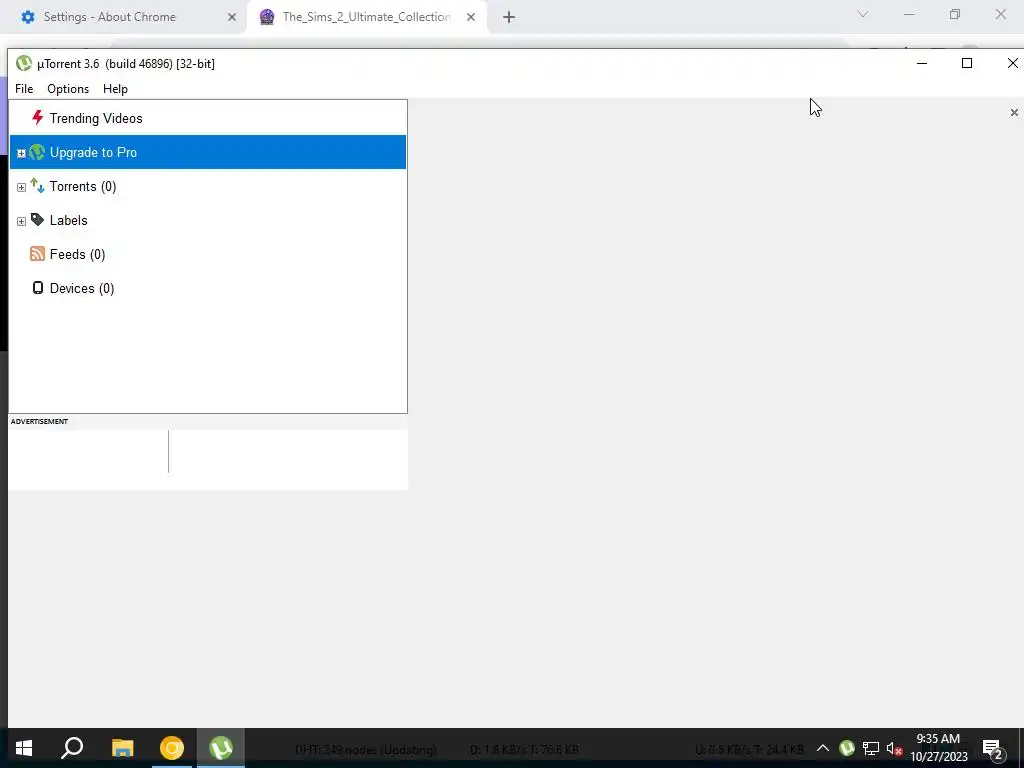
Task: Maximize the uTorrent window
Action: click(967, 63)
